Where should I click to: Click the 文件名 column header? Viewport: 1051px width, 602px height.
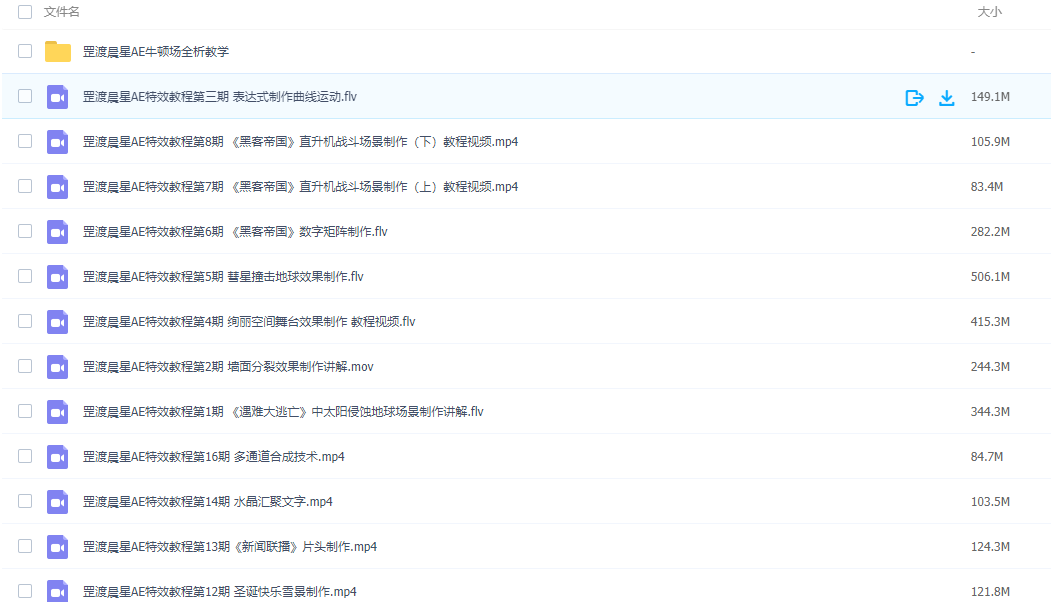pyautogui.click(x=58, y=13)
